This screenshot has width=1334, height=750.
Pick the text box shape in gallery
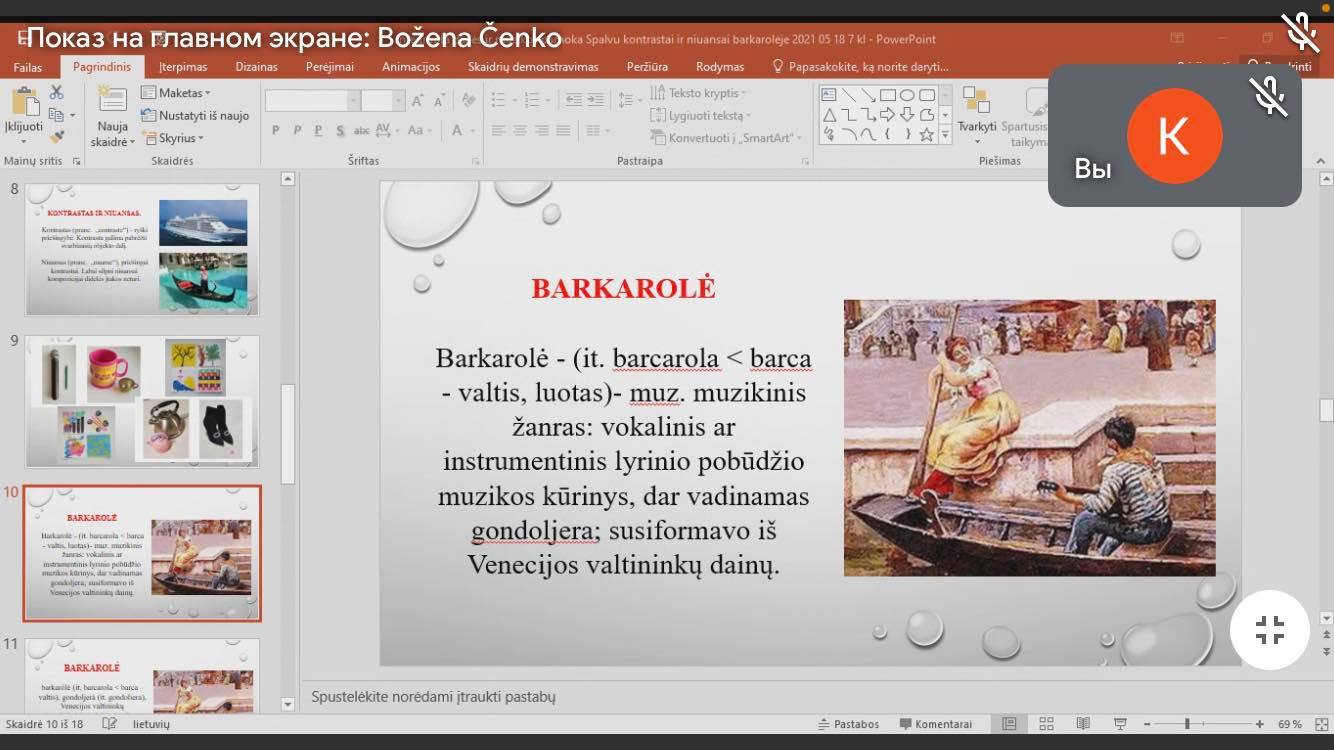829,95
